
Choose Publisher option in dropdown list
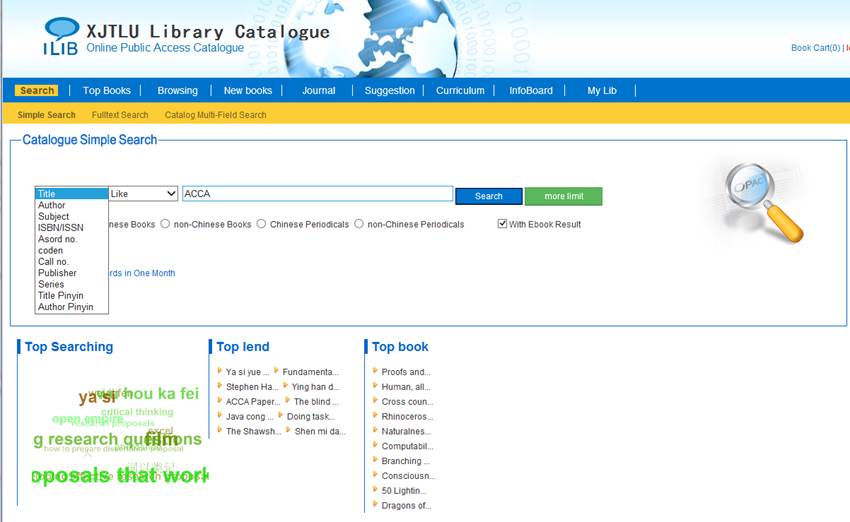[x=72, y=273]
